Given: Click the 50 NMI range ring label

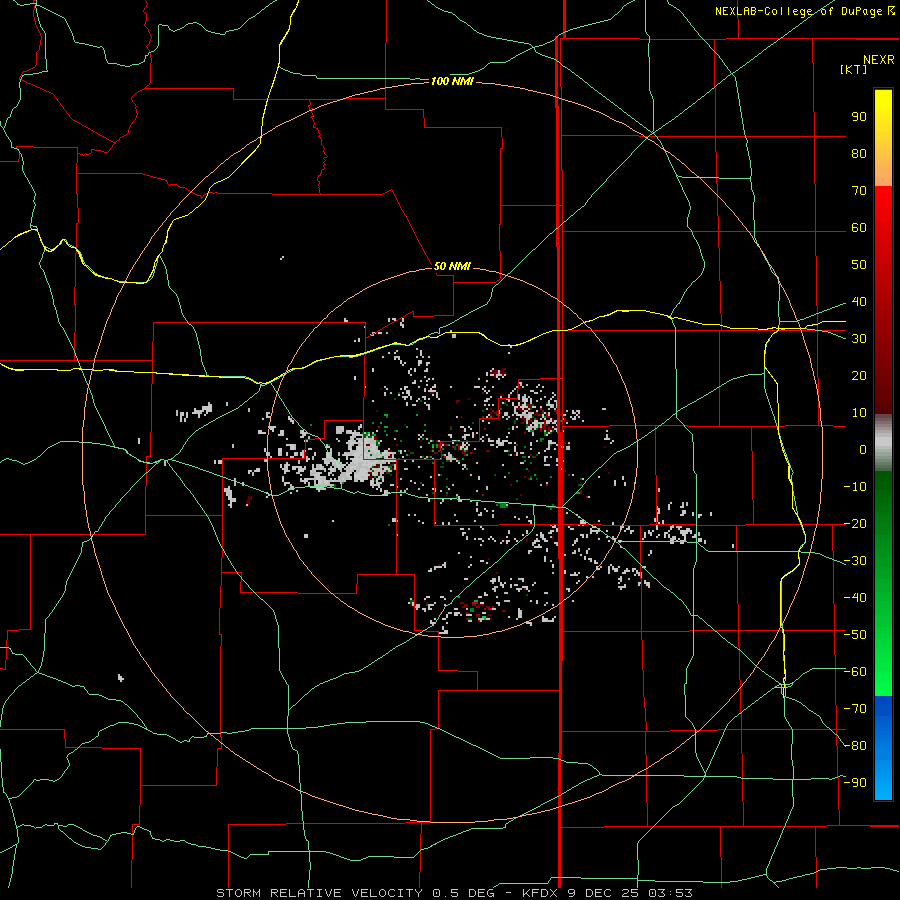Looking at the screenshot, I should point(452,266).
